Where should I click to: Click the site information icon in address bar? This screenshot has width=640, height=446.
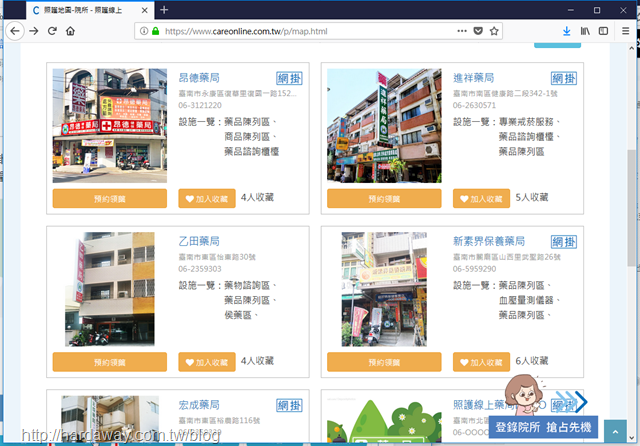point(144,31)
